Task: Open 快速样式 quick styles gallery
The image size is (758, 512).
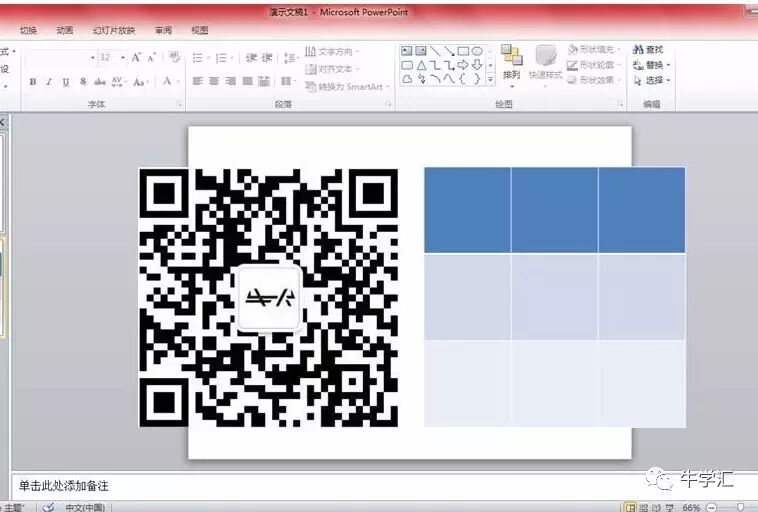Action: point(545,67)
